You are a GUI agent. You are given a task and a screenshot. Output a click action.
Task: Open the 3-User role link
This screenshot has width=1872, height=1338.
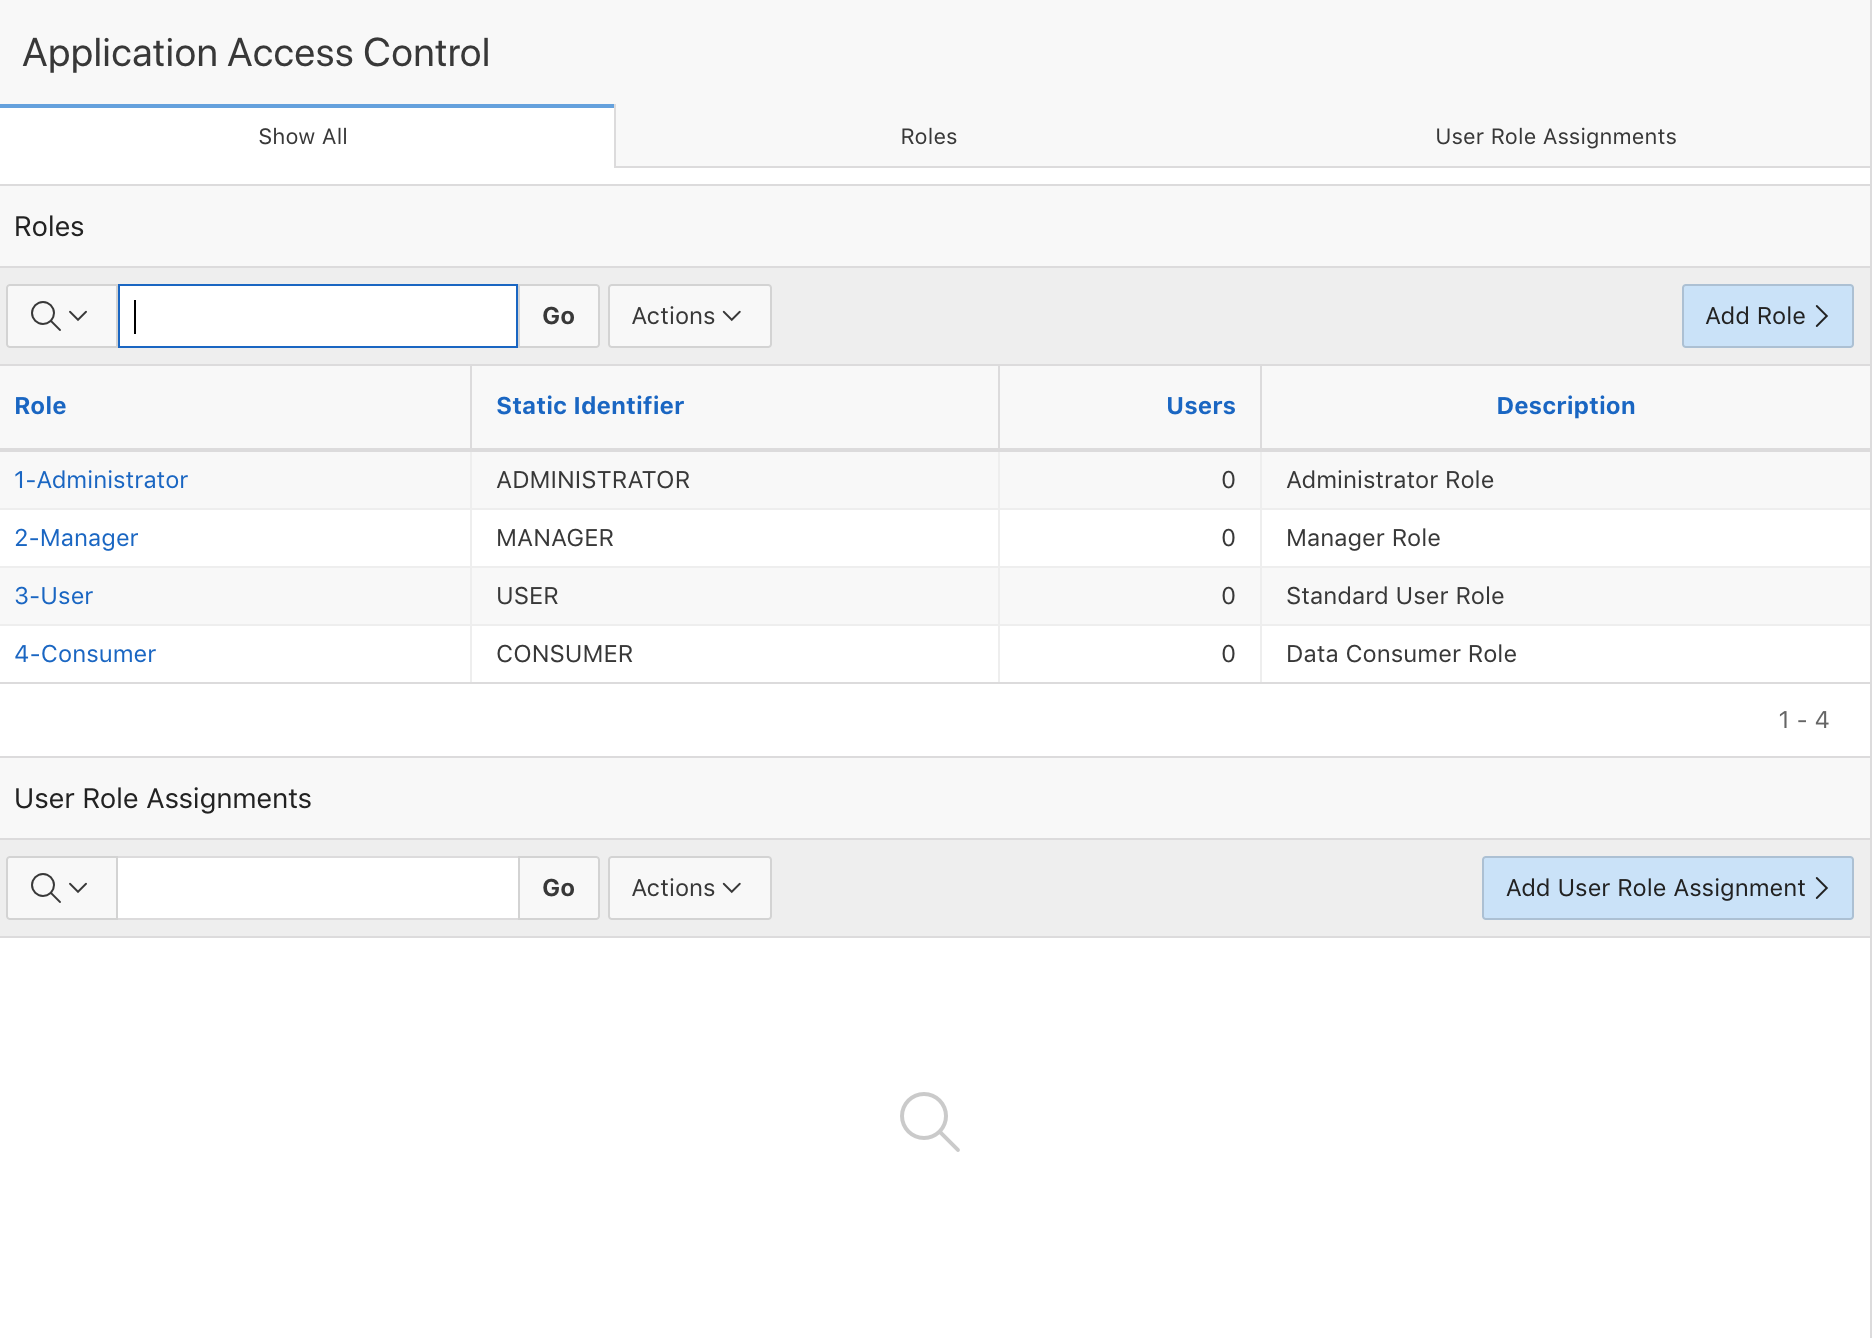click(x=54, y=596)
